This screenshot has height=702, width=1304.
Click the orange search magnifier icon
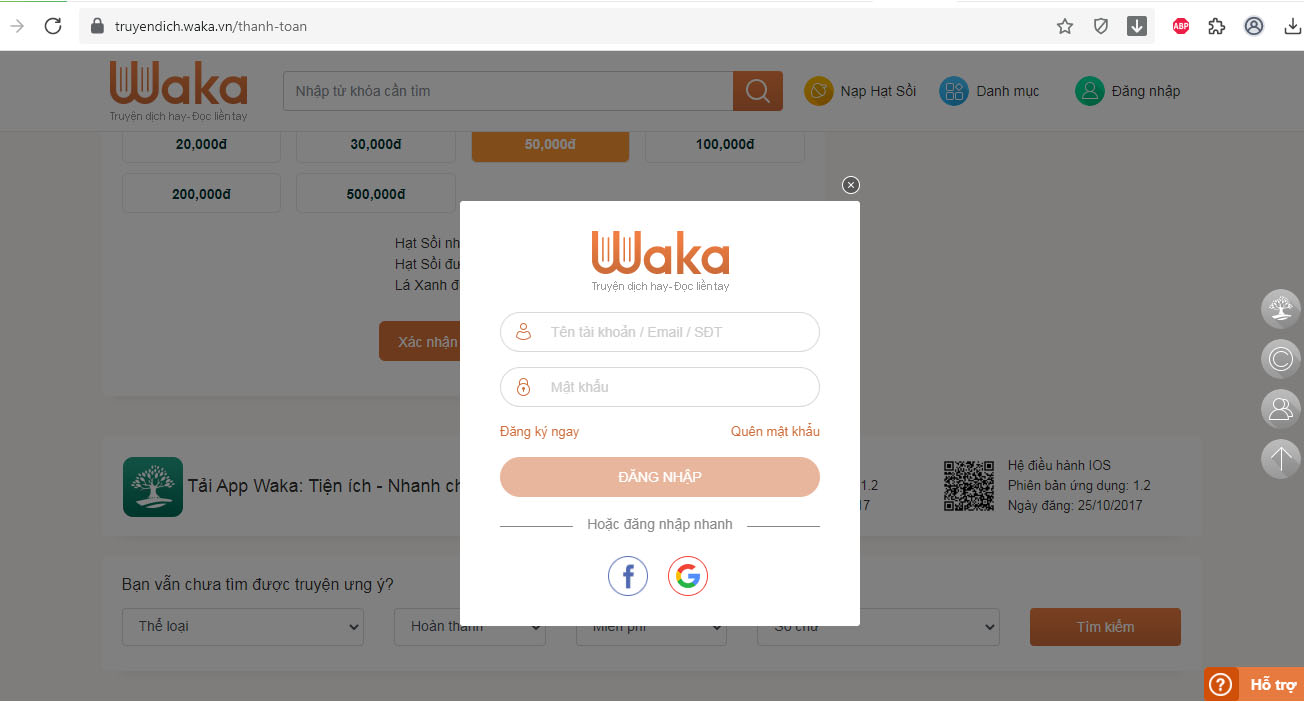[x=758, y=91]
